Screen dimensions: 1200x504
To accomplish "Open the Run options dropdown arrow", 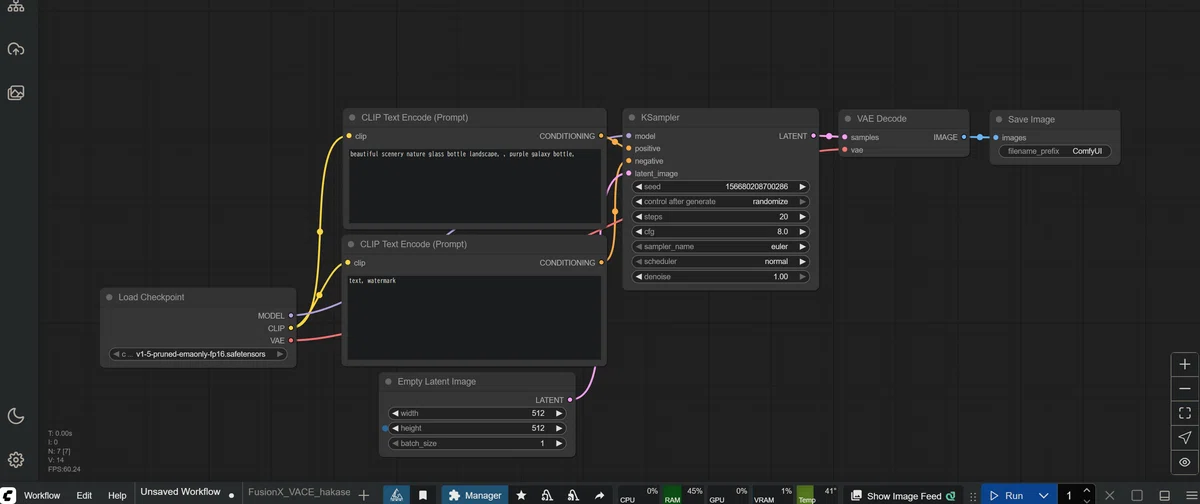I will (x=1044, y=495).
